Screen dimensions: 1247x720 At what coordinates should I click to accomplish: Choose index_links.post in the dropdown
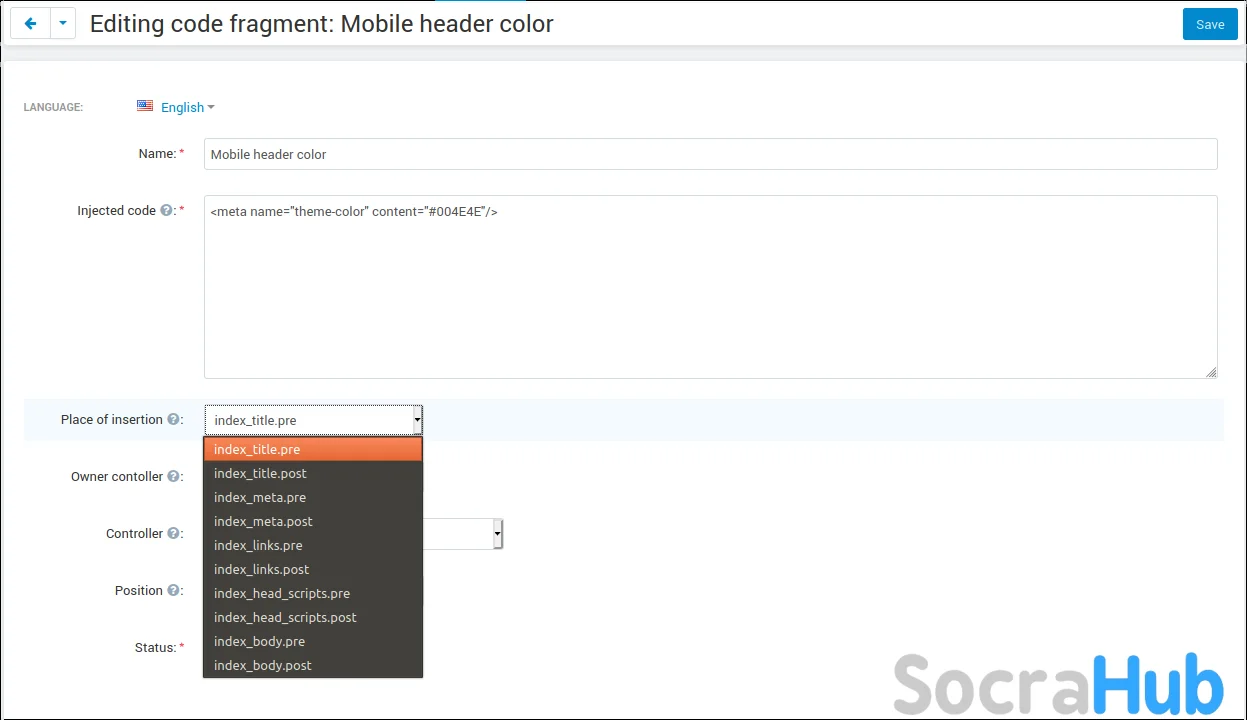tap(261, 569)
